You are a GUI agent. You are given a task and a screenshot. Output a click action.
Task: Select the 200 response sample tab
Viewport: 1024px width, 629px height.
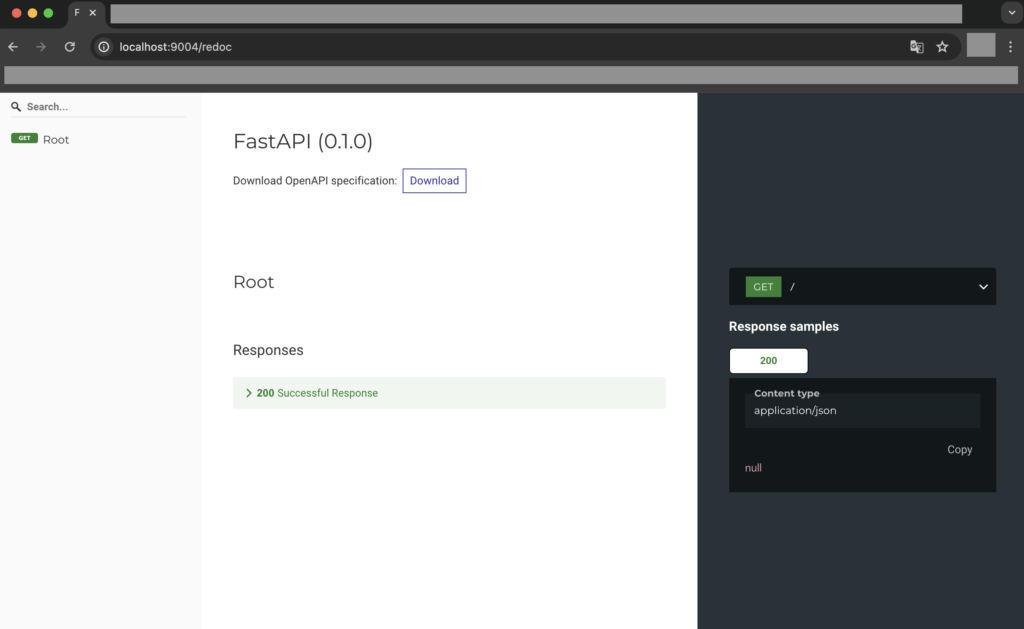pos(768,361)
